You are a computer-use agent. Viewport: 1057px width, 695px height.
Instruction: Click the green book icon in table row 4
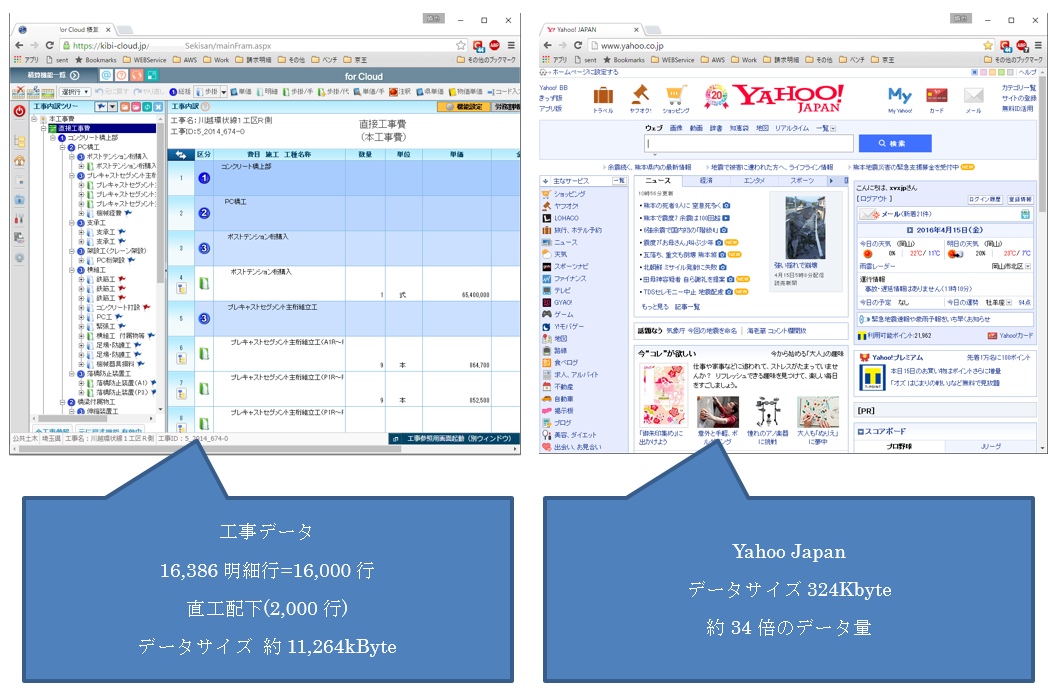coord(204,284)
